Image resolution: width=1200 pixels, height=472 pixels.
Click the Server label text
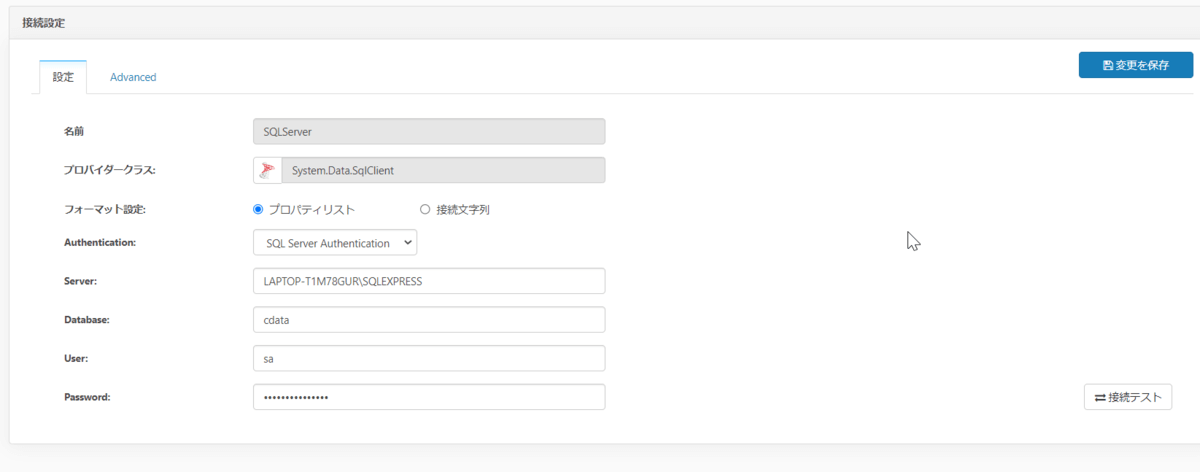80,281
